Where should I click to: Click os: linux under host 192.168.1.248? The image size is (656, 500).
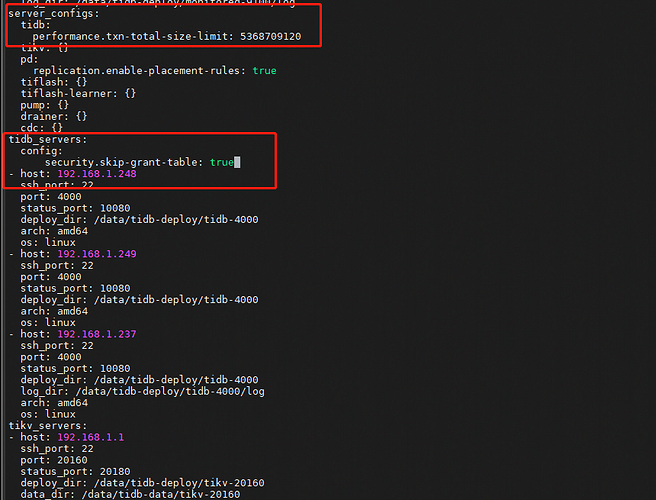[x=48, y=242]
